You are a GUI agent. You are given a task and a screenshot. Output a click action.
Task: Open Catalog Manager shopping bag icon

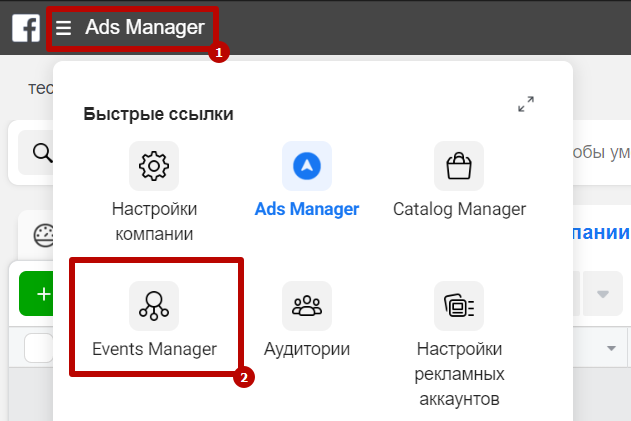pos(459,166)
